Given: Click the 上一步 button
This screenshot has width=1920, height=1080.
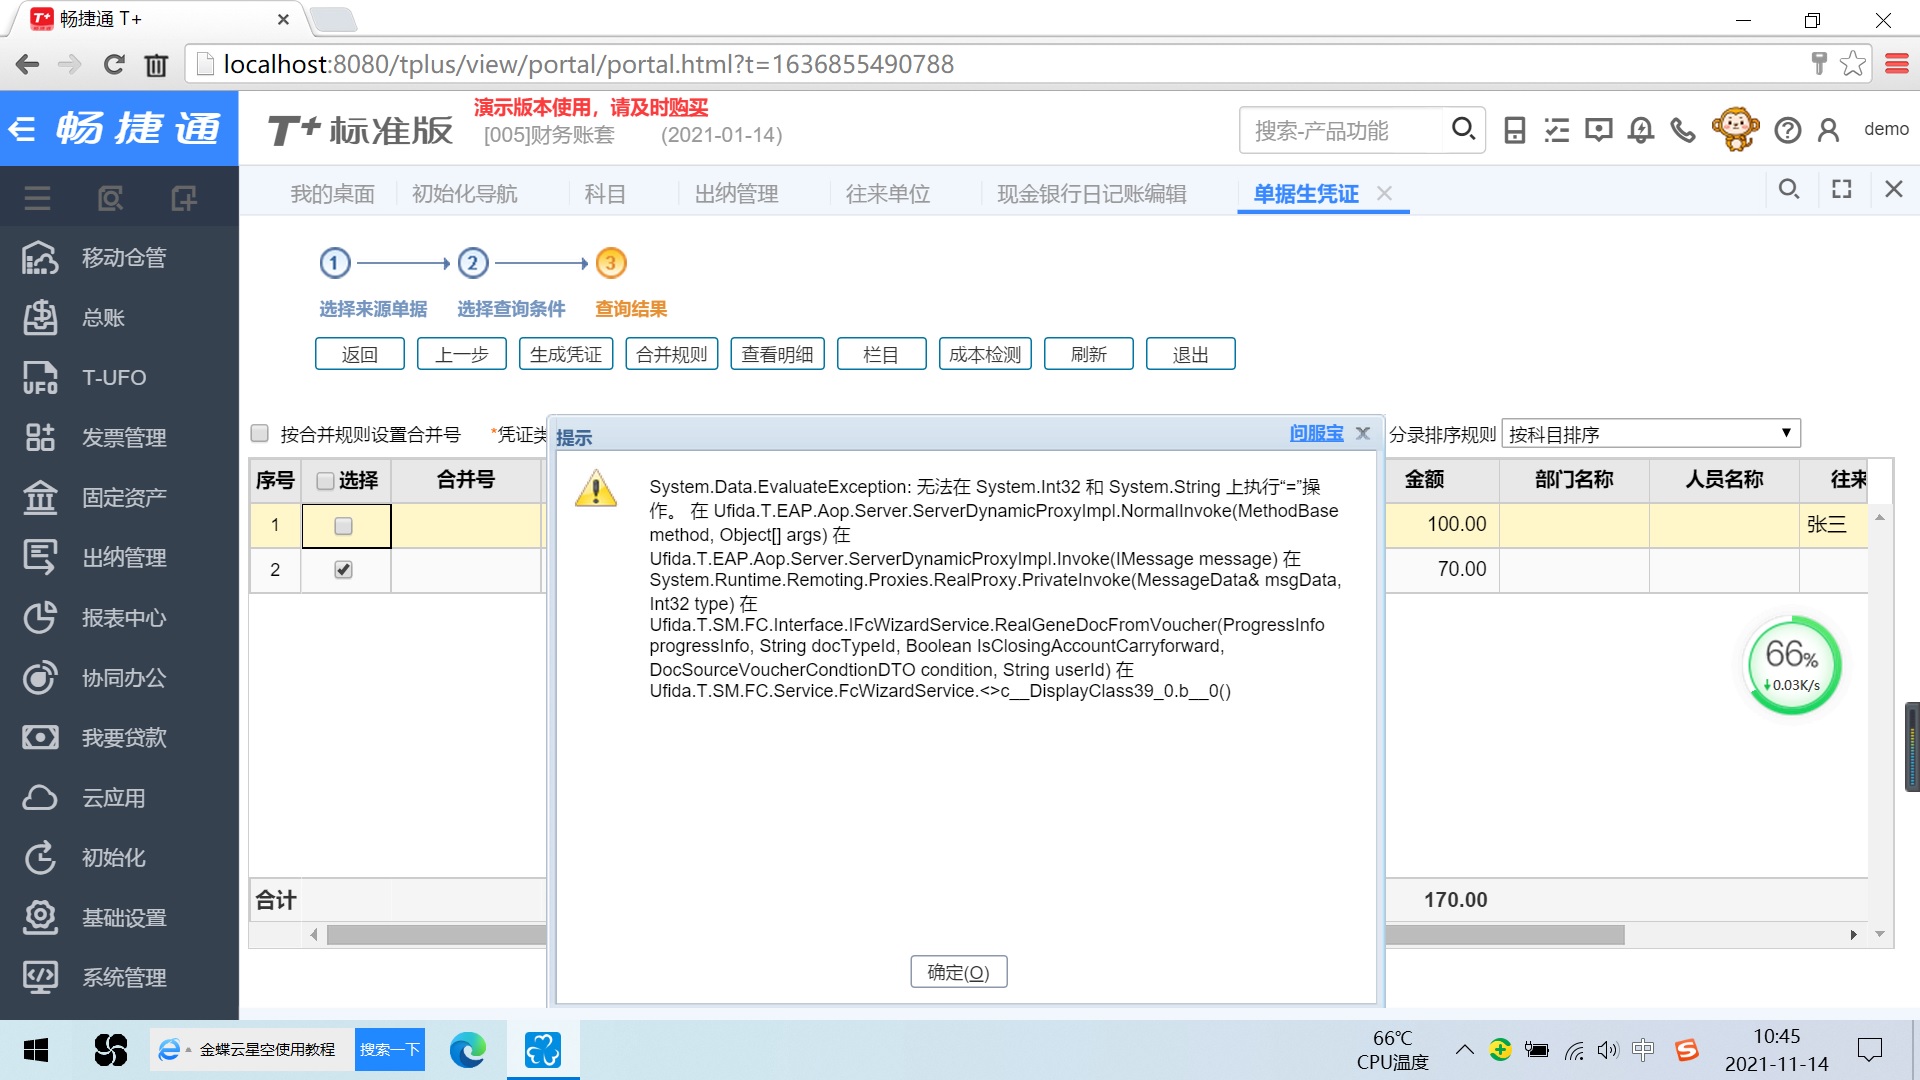Looking at the screenshot, I should 462,354.
